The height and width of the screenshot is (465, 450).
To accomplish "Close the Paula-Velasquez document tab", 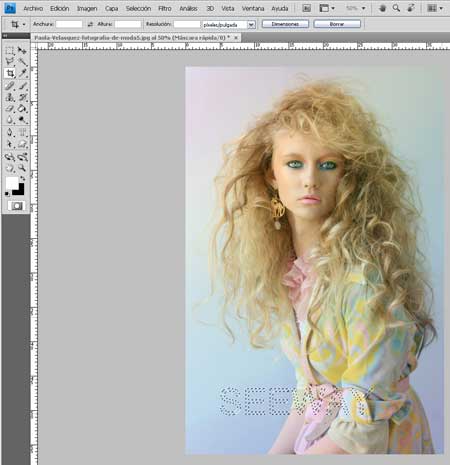I will click(236, 38).
